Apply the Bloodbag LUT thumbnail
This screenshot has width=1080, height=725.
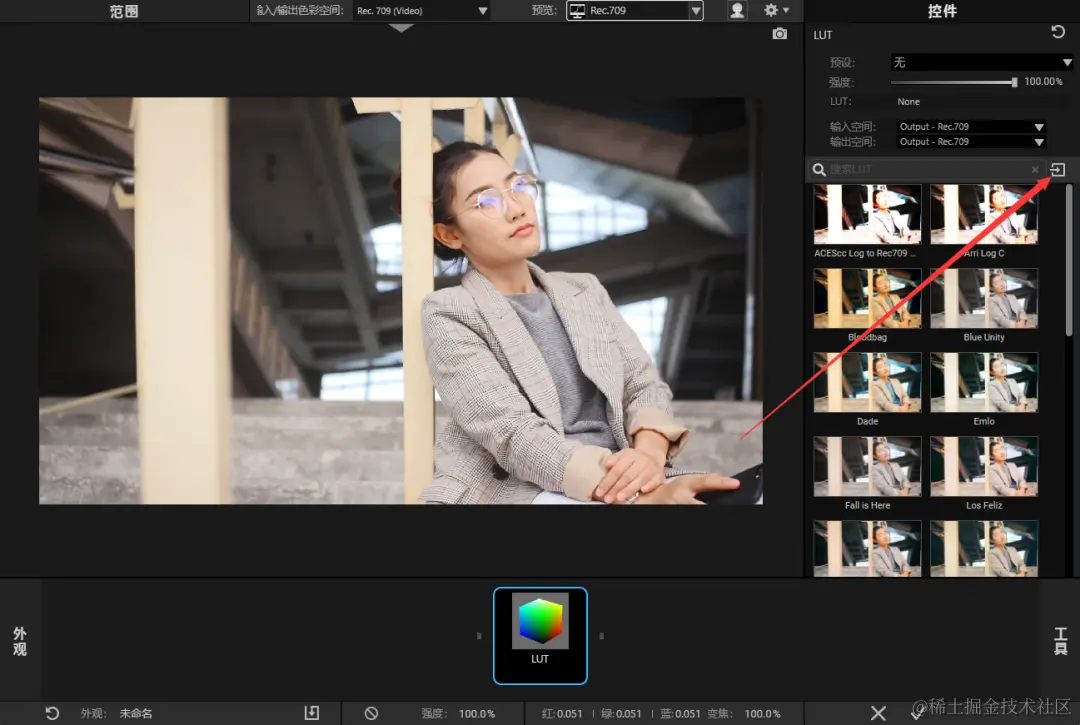[x=867, y=298]
